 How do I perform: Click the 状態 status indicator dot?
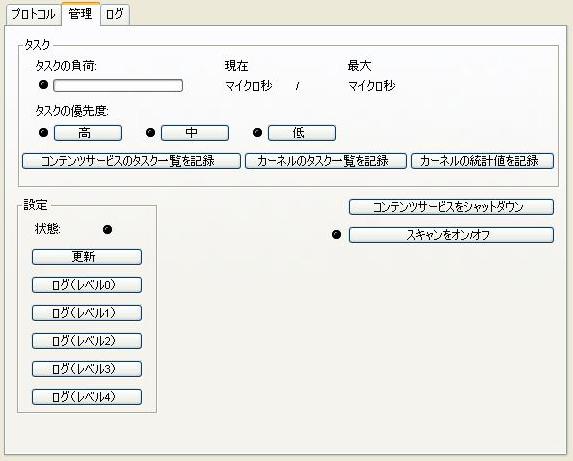(x=107, y=229)
